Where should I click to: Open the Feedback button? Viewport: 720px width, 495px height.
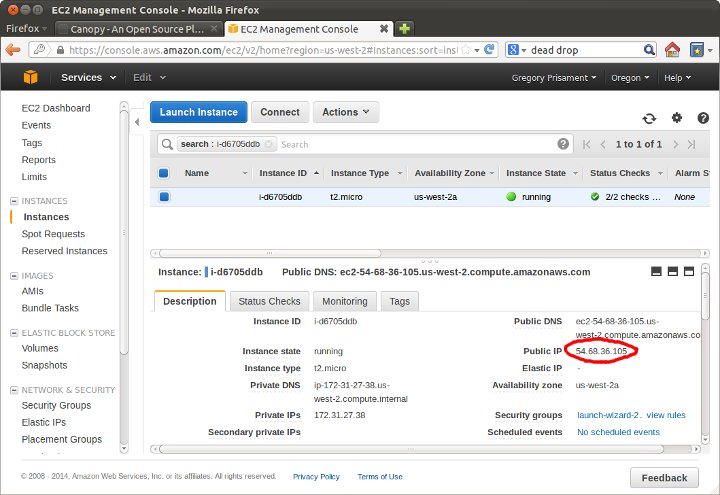click(664, 478)
